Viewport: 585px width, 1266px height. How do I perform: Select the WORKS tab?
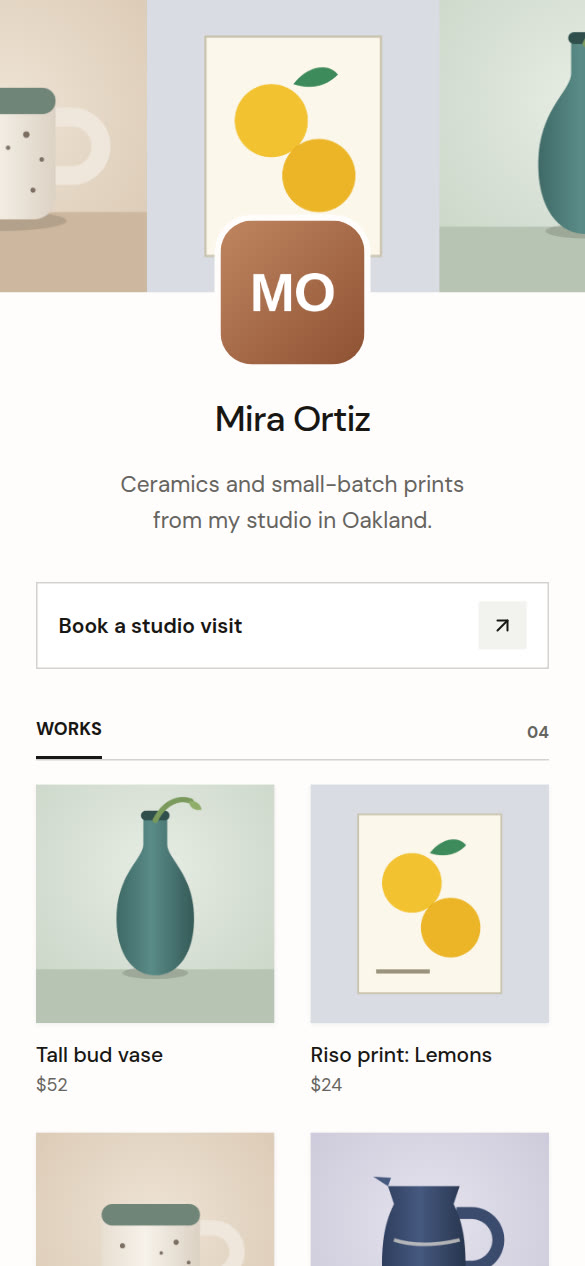pos(69,732)
